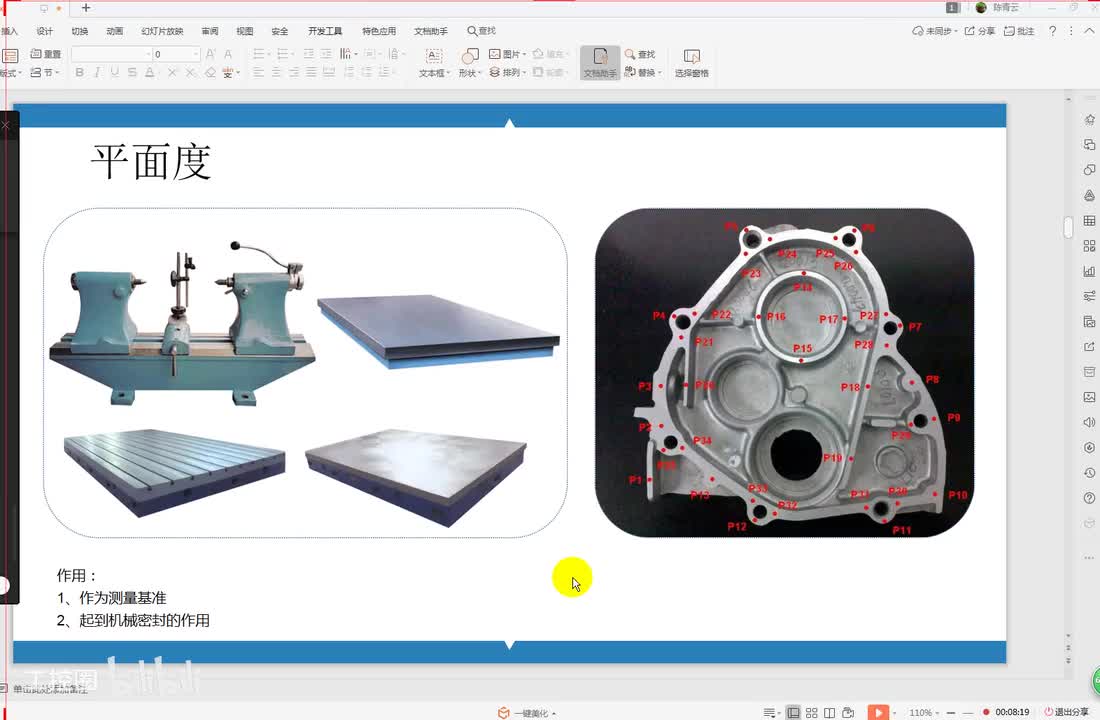
Task: Open the 排列 (Arrange) dropdown
Action: coord(507,72)
